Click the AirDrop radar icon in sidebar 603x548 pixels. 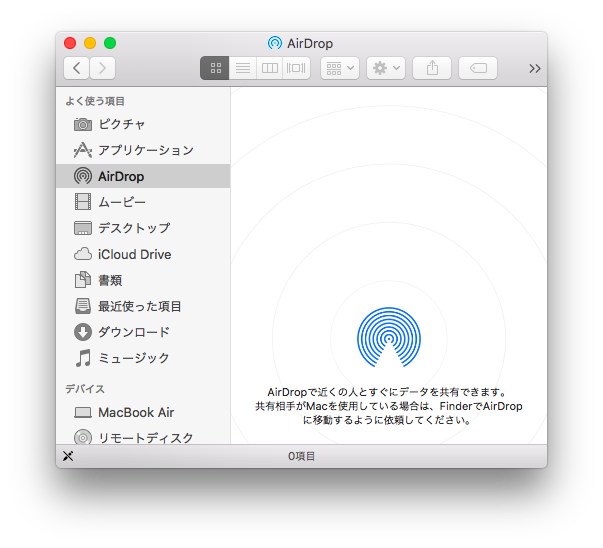click(83, 176)
